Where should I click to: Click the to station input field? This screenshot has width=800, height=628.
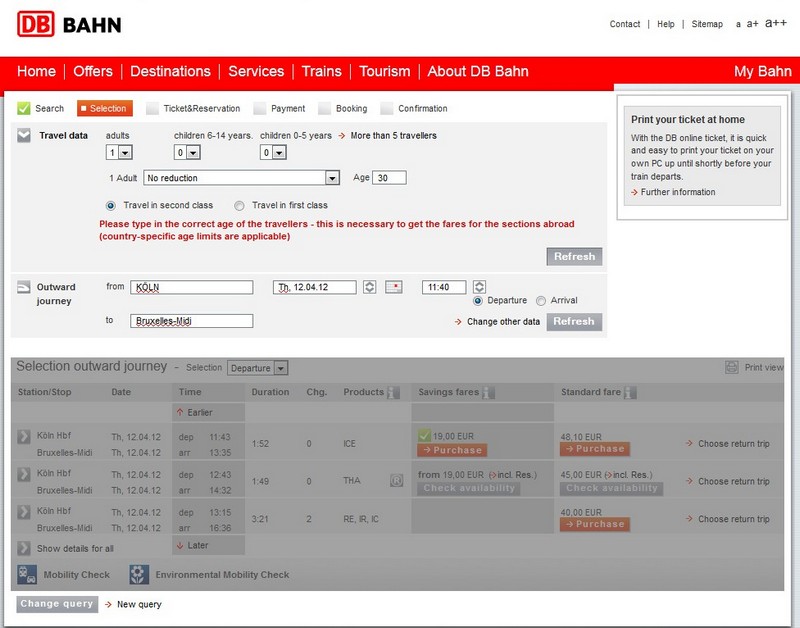click(191, 321)
